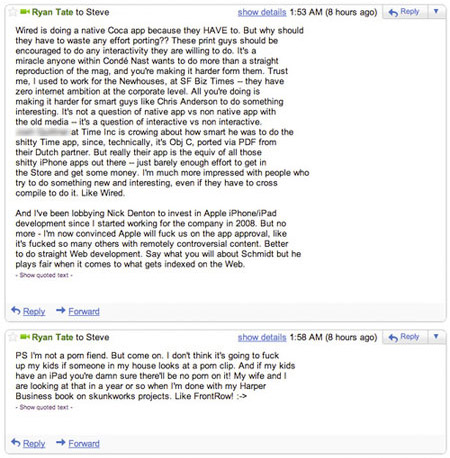Click the forward arrow icon under first message
This screenshot has width=450, height=458.
tap(61, 310)
